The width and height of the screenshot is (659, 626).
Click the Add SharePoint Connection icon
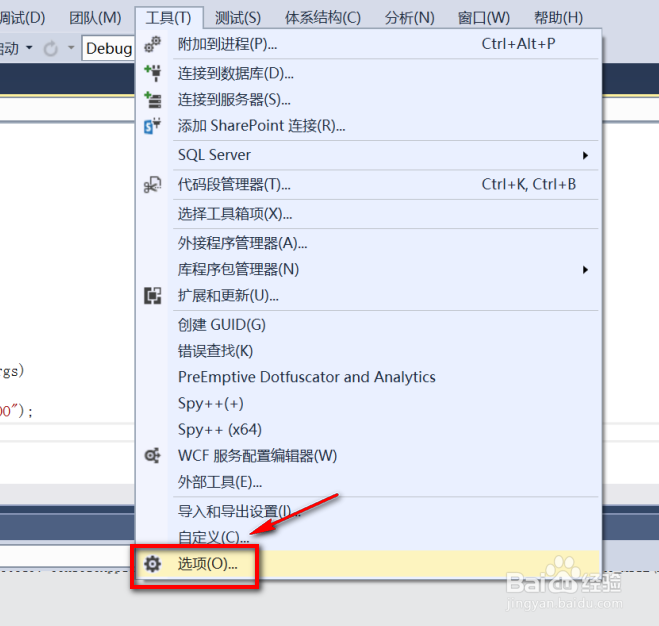[x=152, y=126]
